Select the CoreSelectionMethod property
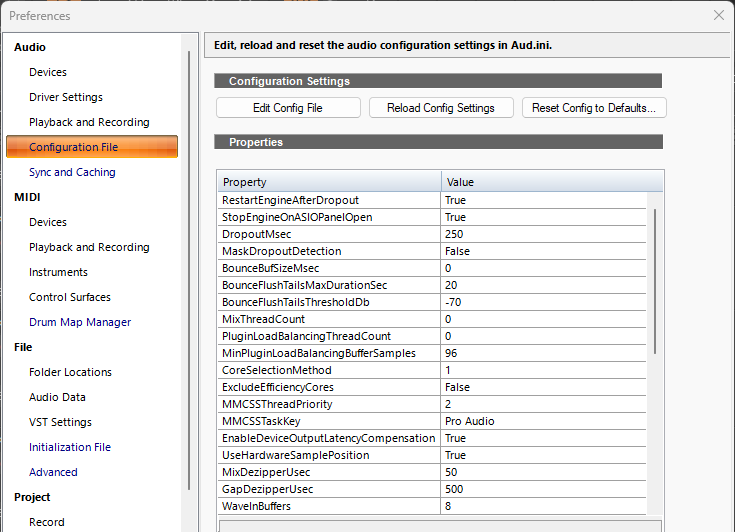Viewport: 735px width, 532px height. coord(329,370)
